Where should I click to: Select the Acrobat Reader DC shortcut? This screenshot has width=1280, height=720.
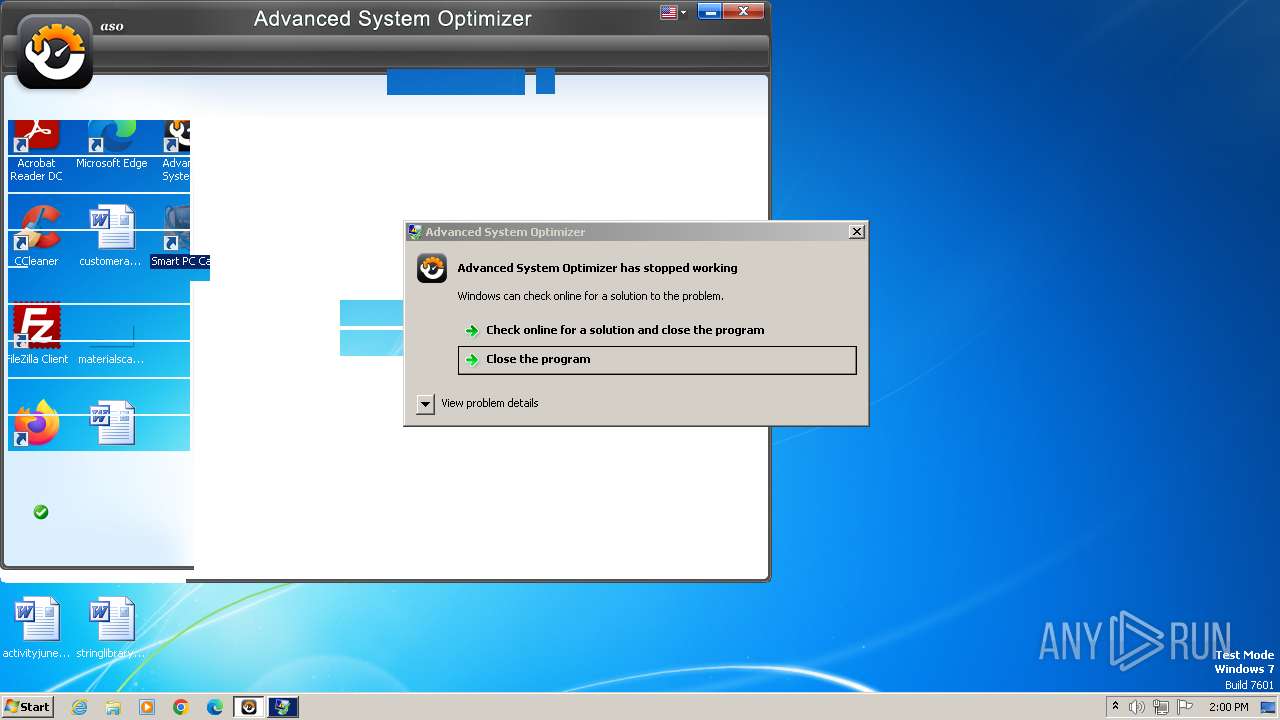pos(36,151)
